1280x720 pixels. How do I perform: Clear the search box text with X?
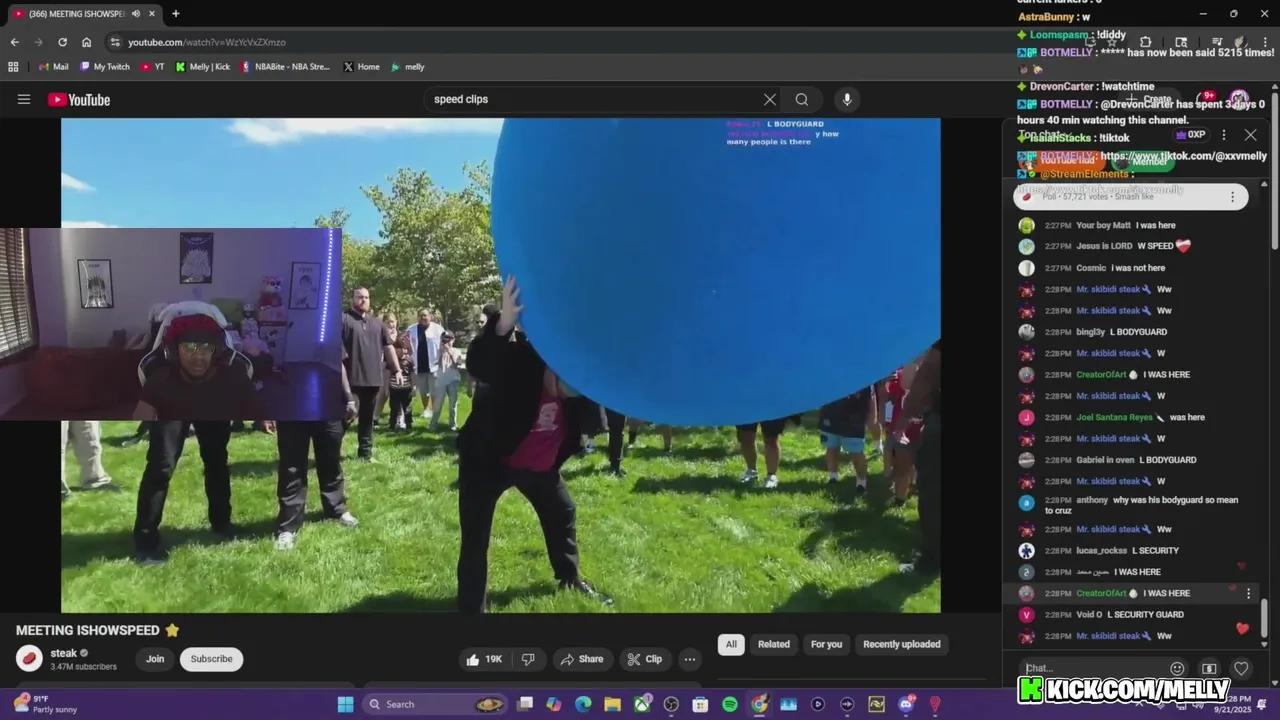770,99
